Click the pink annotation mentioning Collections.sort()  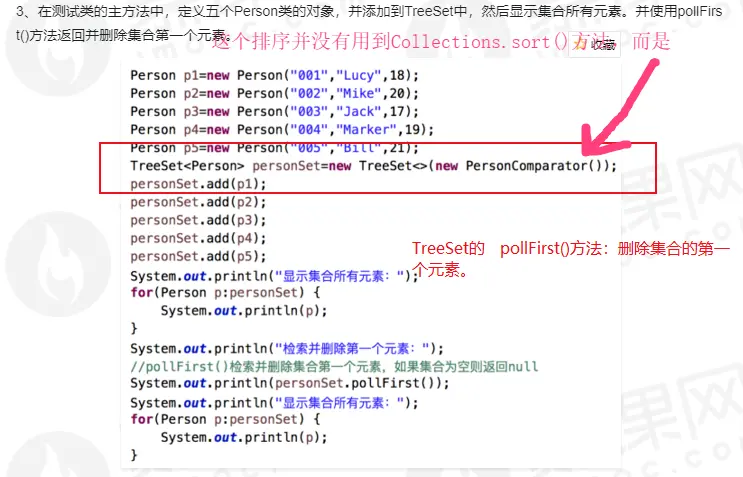pyautogui.click(x=441, y=42)
